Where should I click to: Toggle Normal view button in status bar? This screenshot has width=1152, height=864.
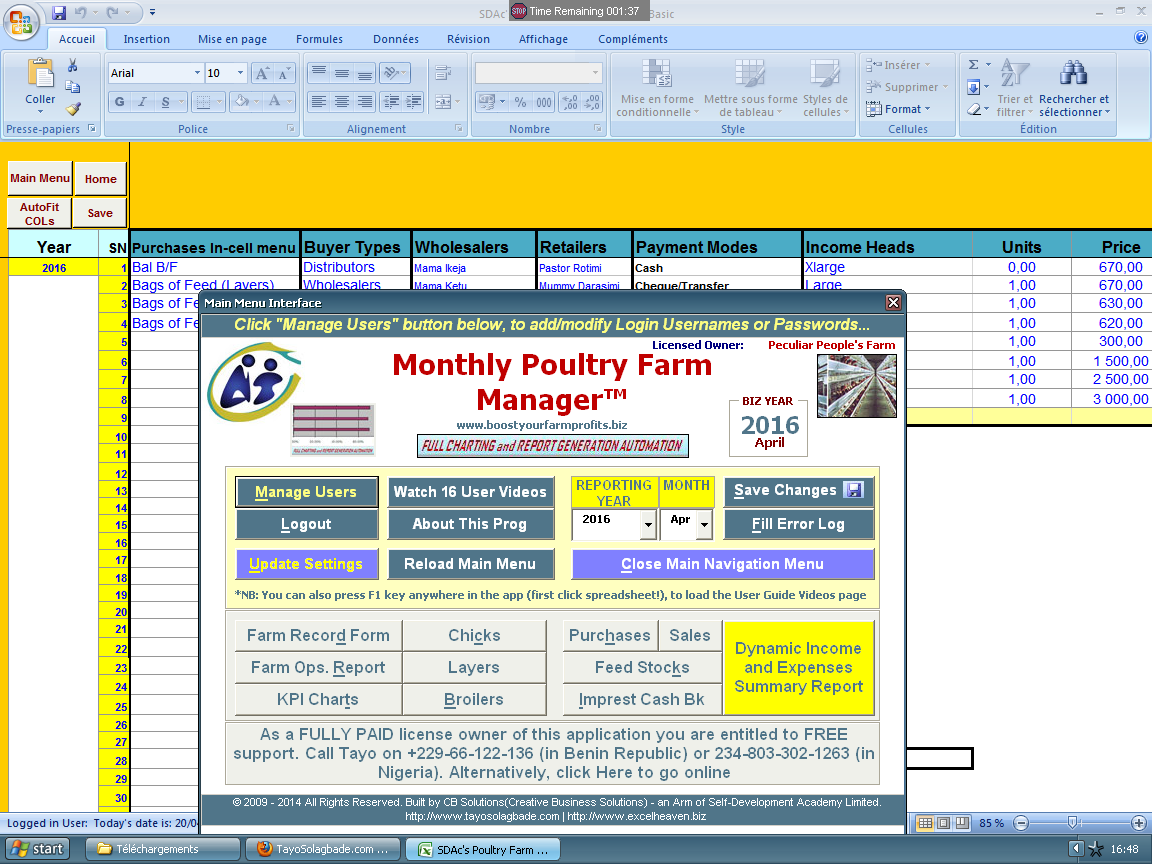click(x=925, y=823)
